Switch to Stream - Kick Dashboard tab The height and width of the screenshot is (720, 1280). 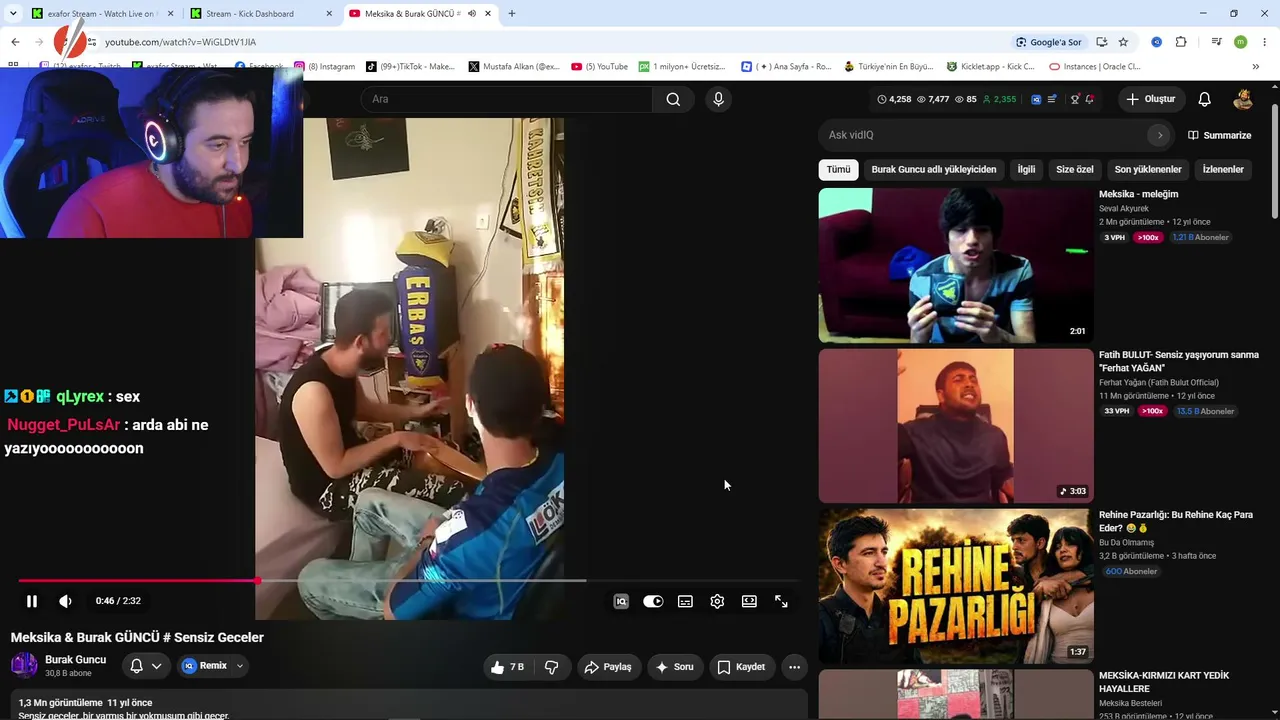pos(262,14)
